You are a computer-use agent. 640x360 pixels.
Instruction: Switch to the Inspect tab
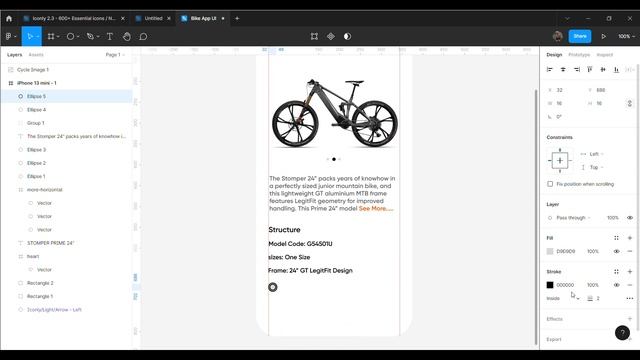tap(604, 55)
